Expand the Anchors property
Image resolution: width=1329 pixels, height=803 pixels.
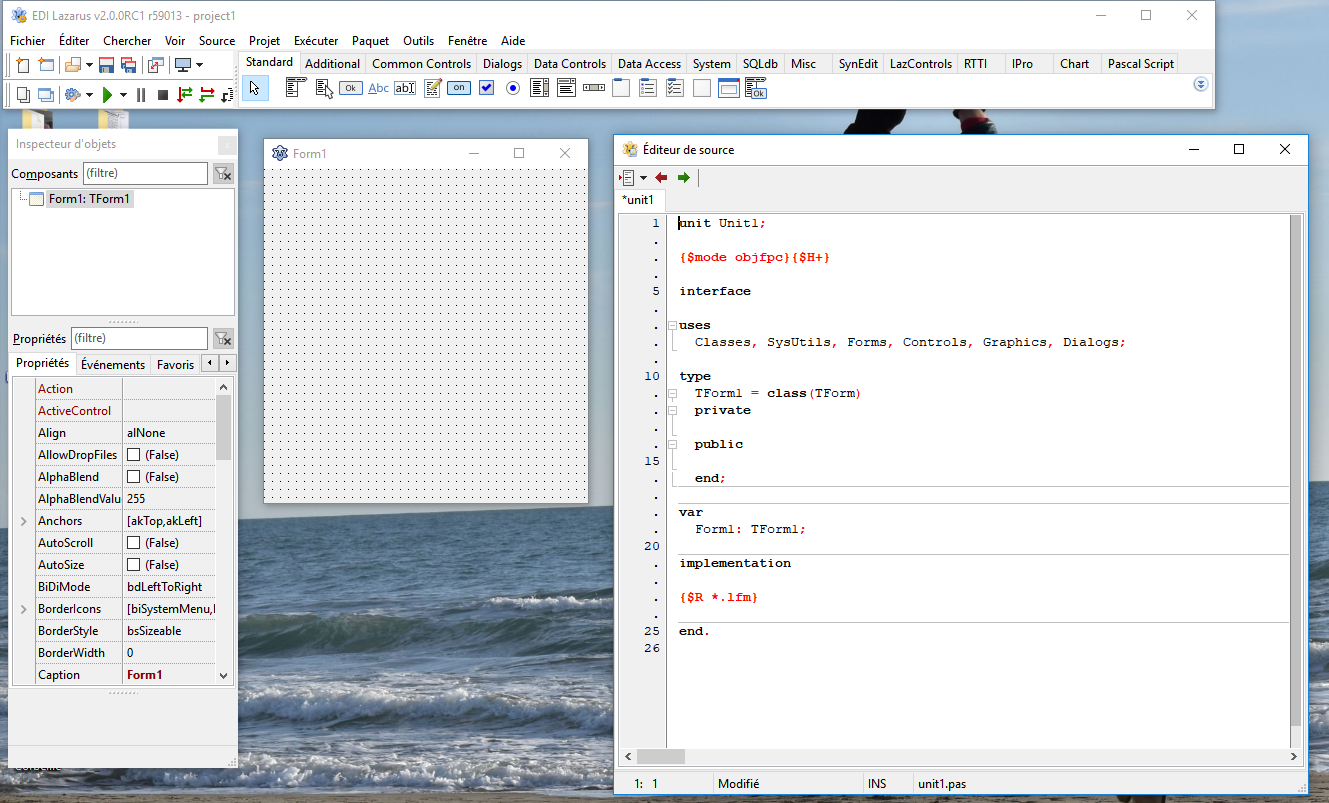[x=24, y=521]
